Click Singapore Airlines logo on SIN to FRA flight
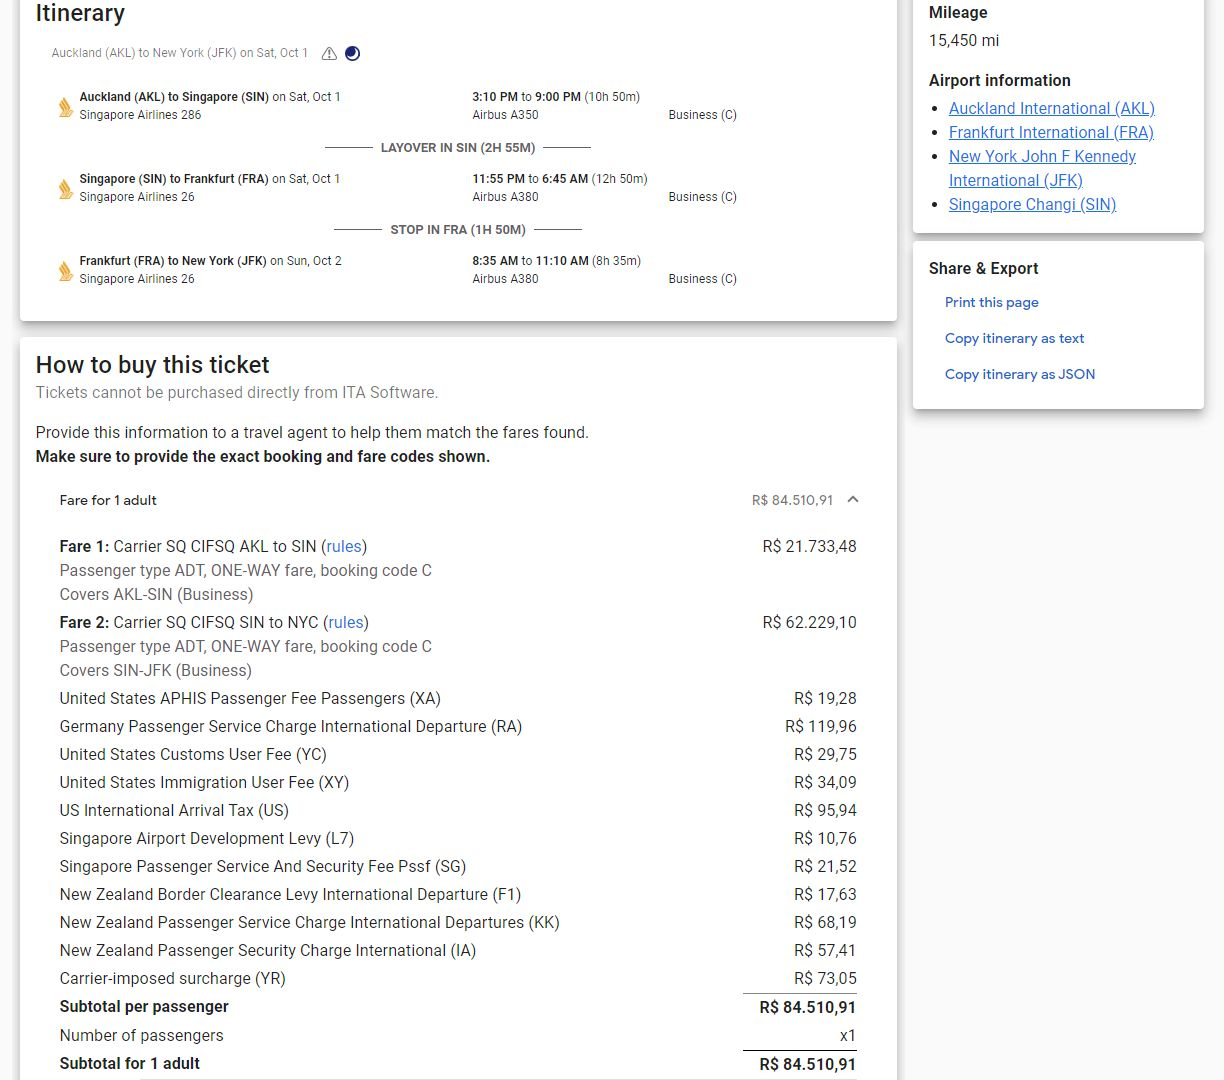This screenshot has width=1224, height=1080. click(x=65, y=188)
